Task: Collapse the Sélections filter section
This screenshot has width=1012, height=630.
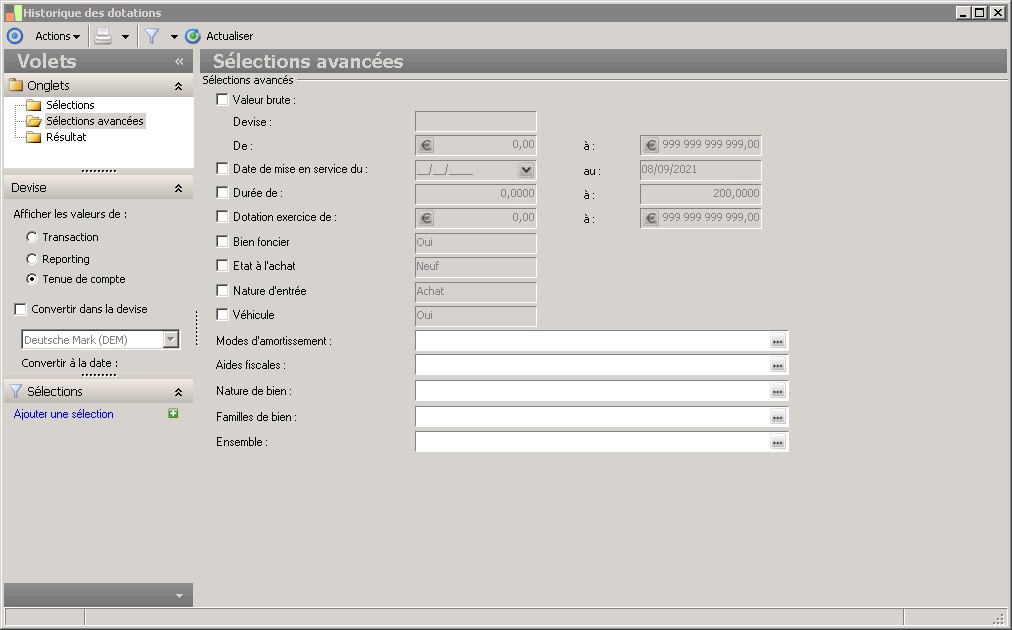Action: coord(178,392)
